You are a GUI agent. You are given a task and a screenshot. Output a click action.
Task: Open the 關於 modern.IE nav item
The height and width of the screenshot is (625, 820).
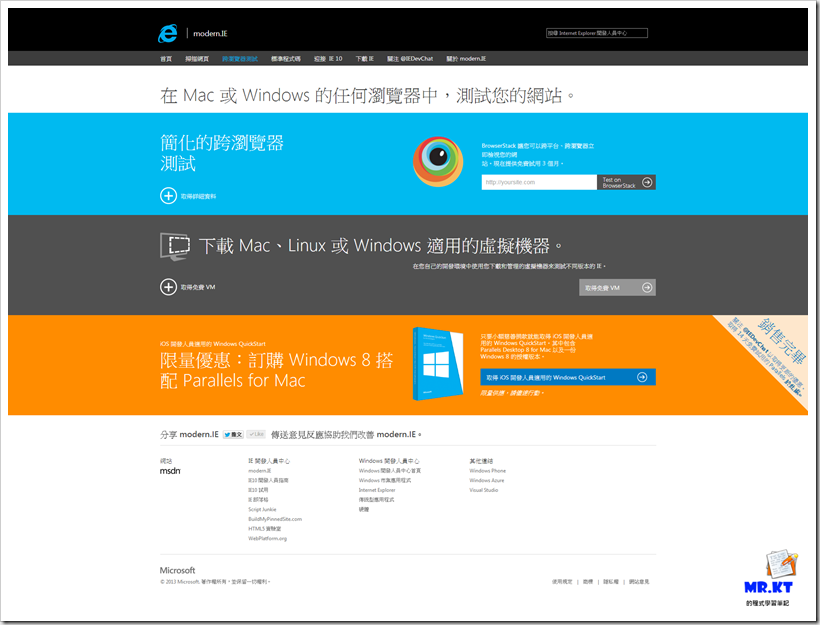coord(466,59)
